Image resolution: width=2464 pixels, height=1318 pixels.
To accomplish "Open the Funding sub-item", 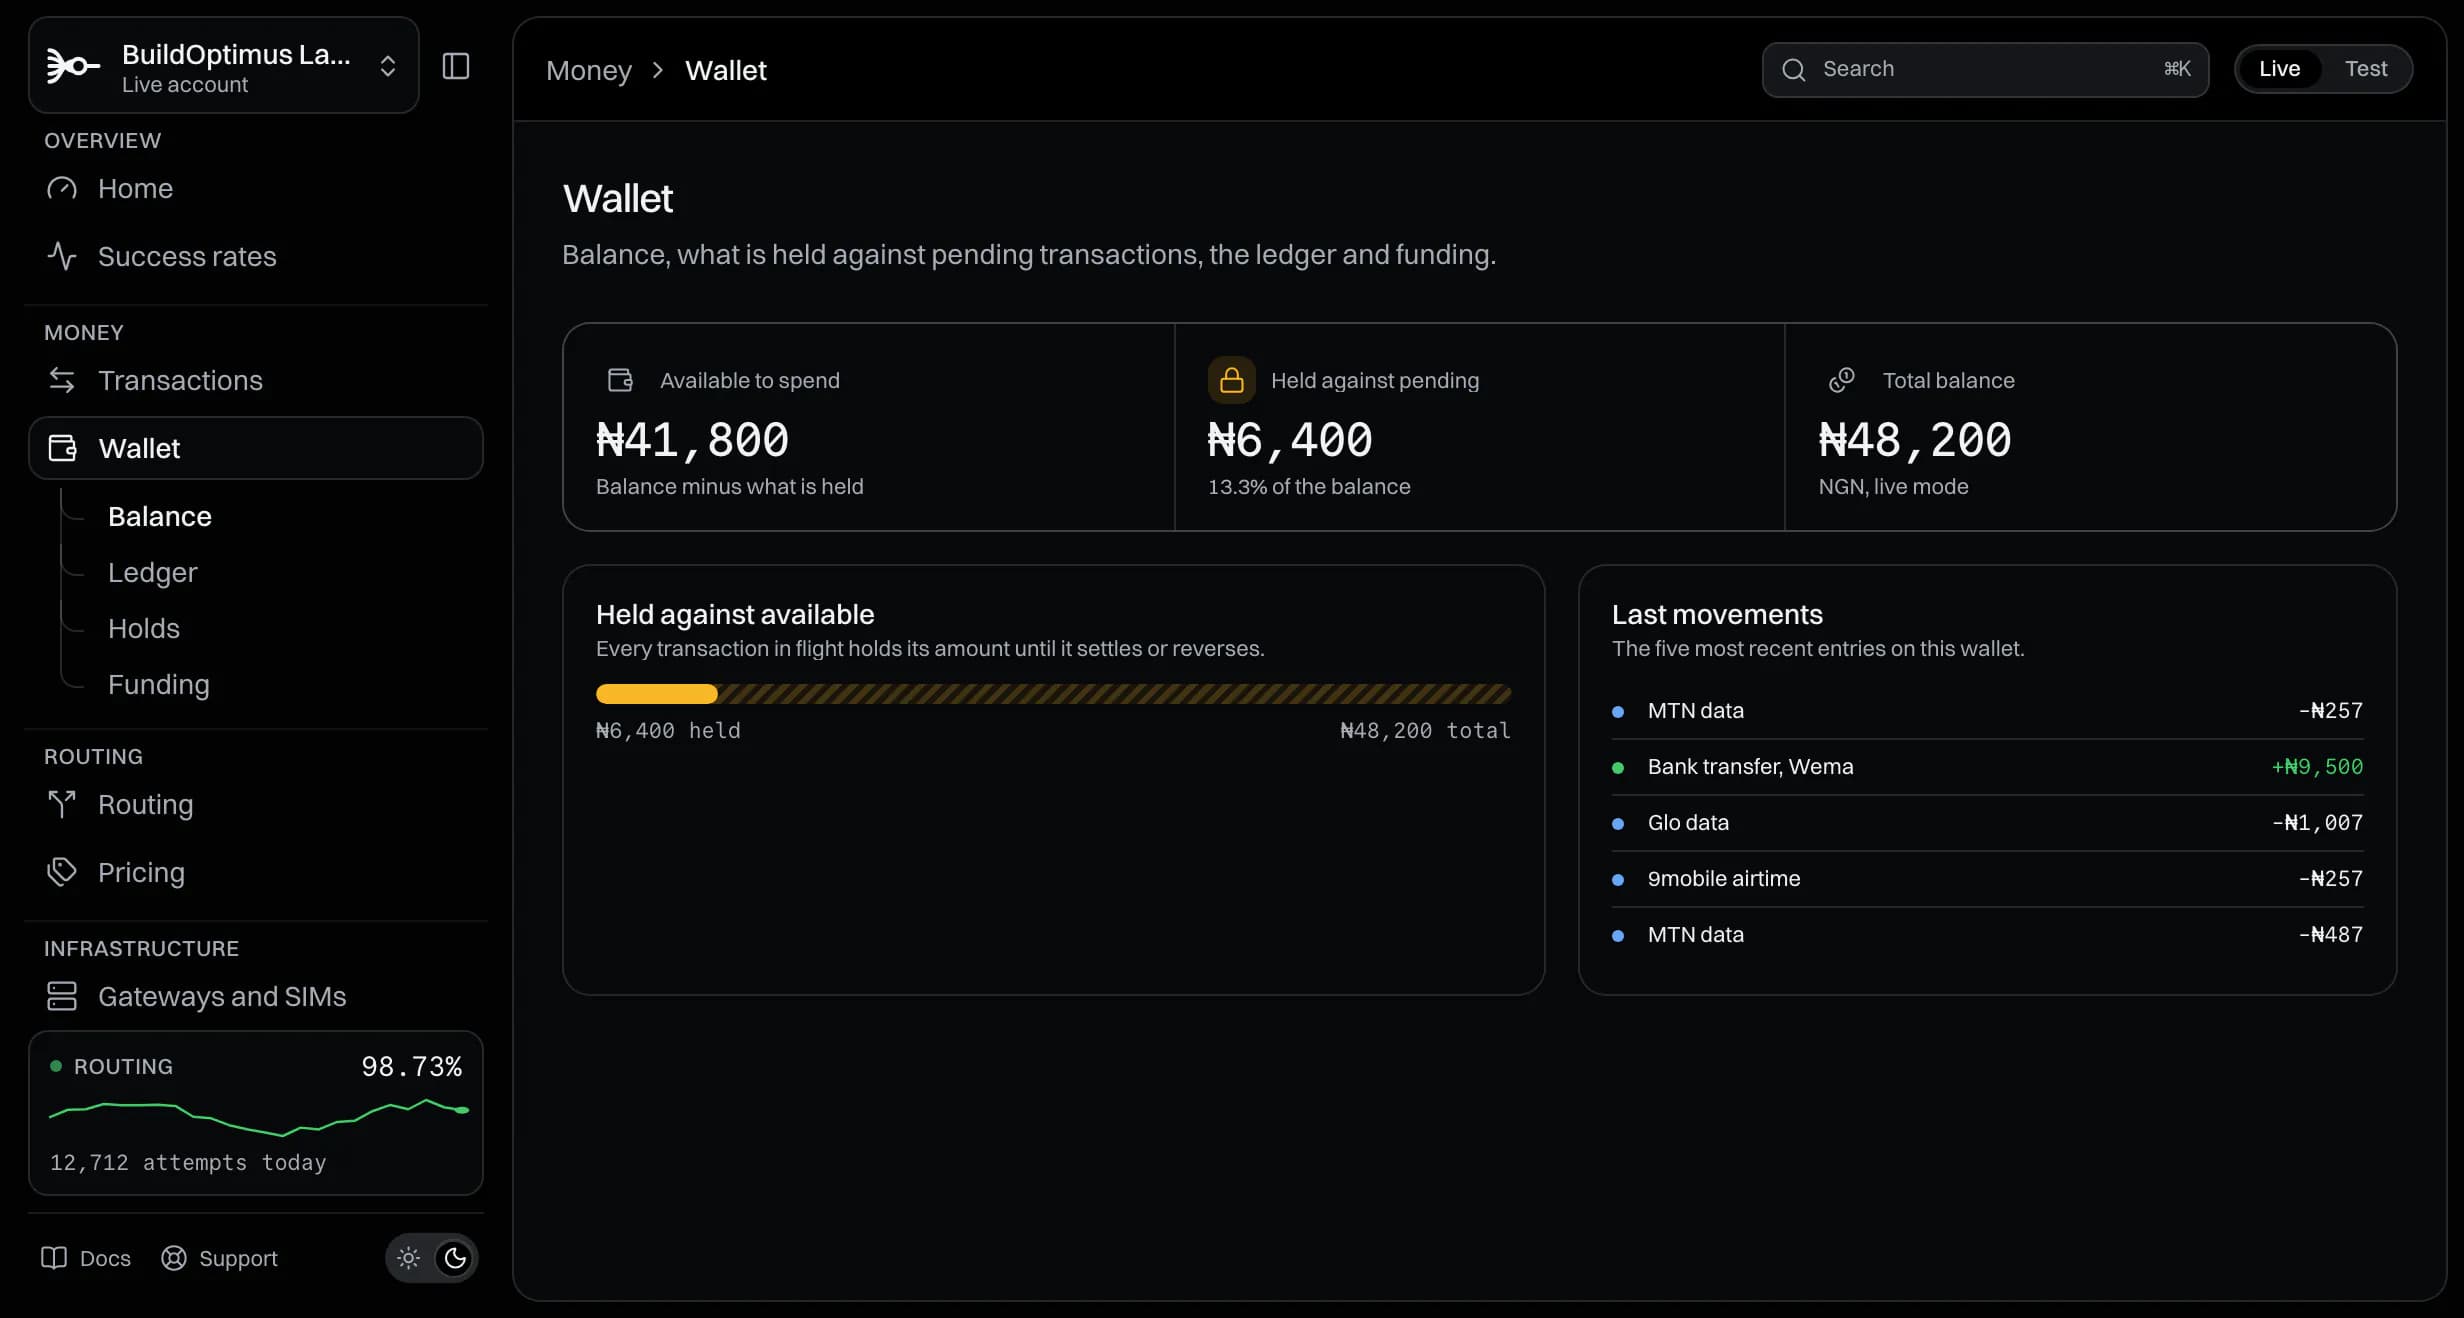I will tap(159, 684).
